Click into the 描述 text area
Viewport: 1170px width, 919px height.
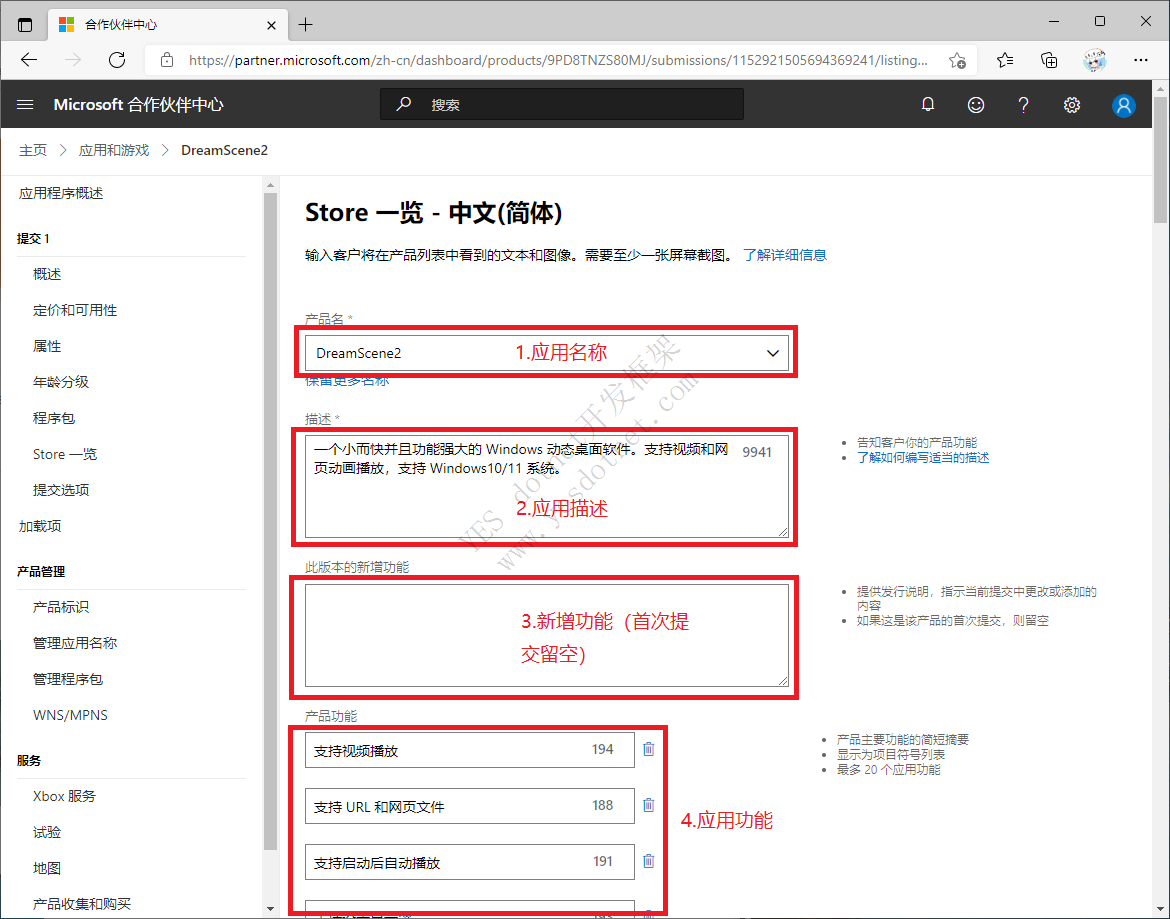pos(547,486)
